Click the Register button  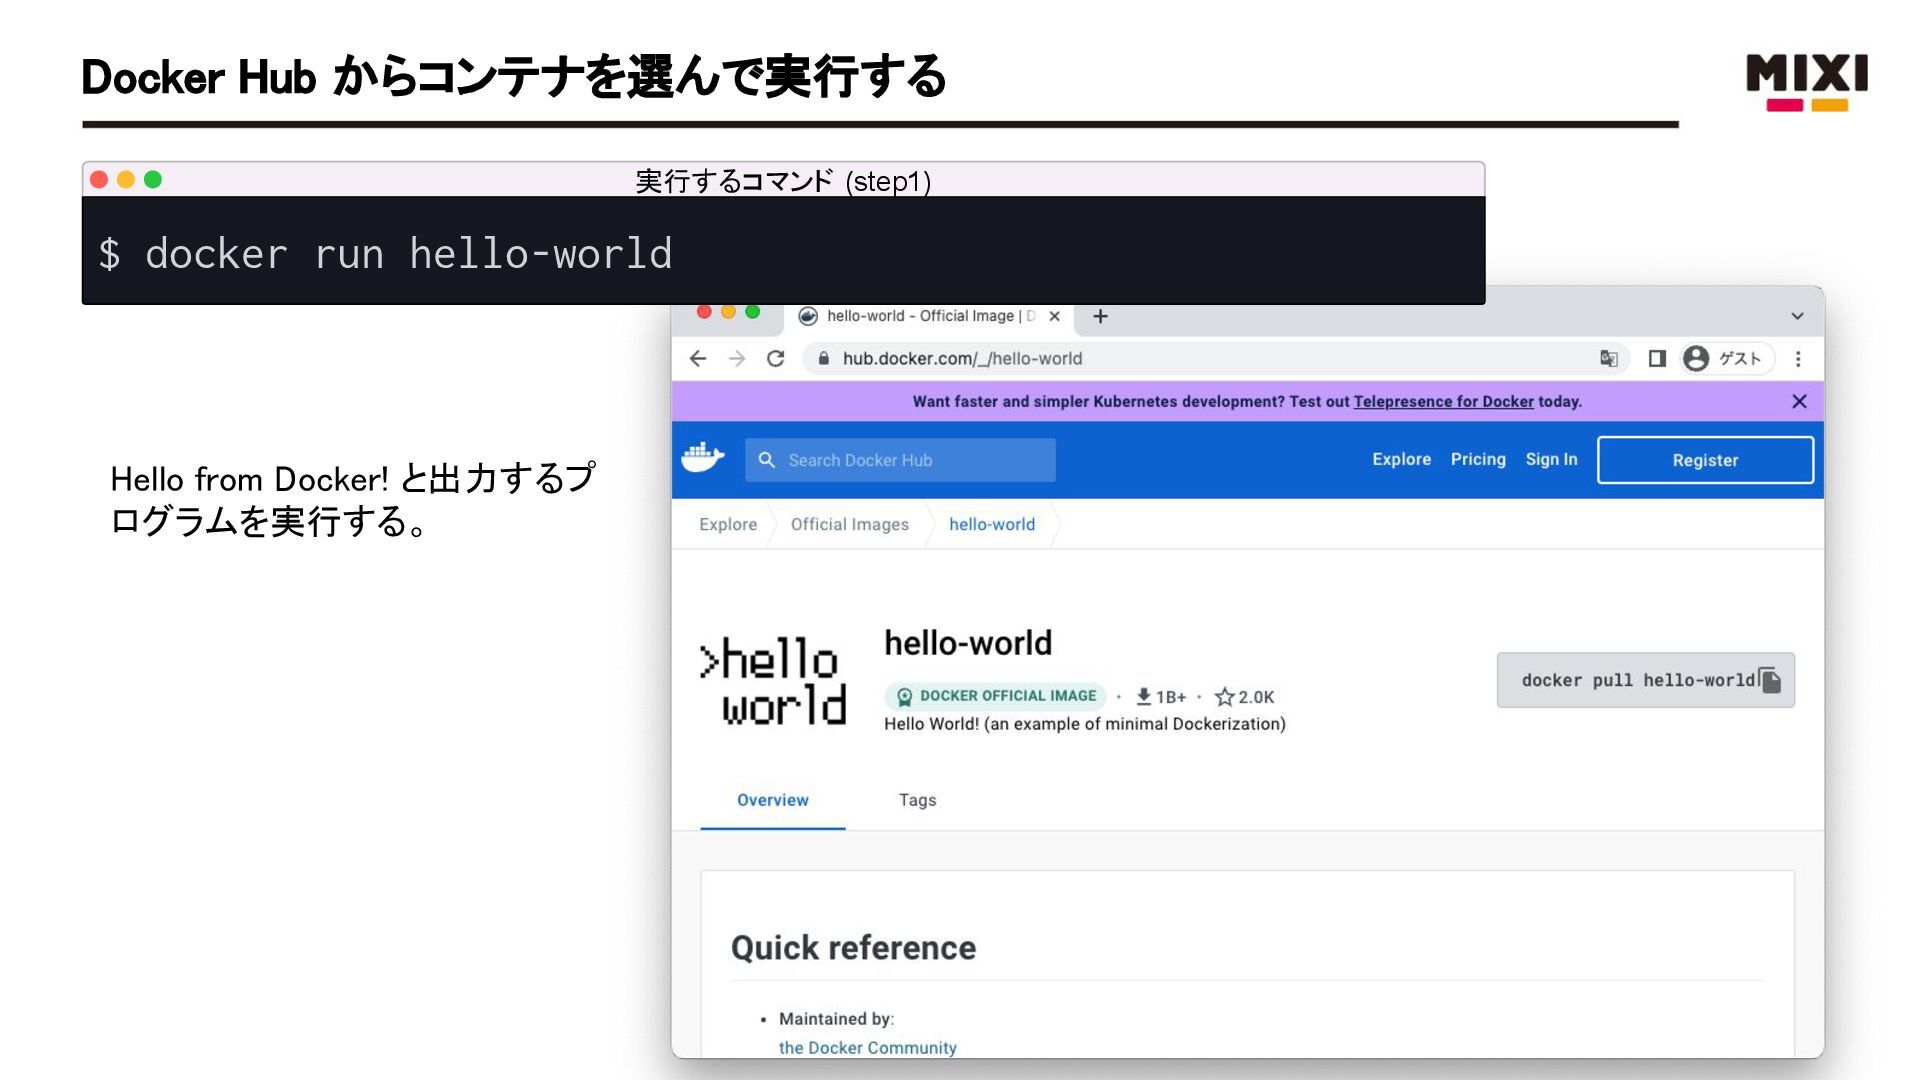point(1705,460)
